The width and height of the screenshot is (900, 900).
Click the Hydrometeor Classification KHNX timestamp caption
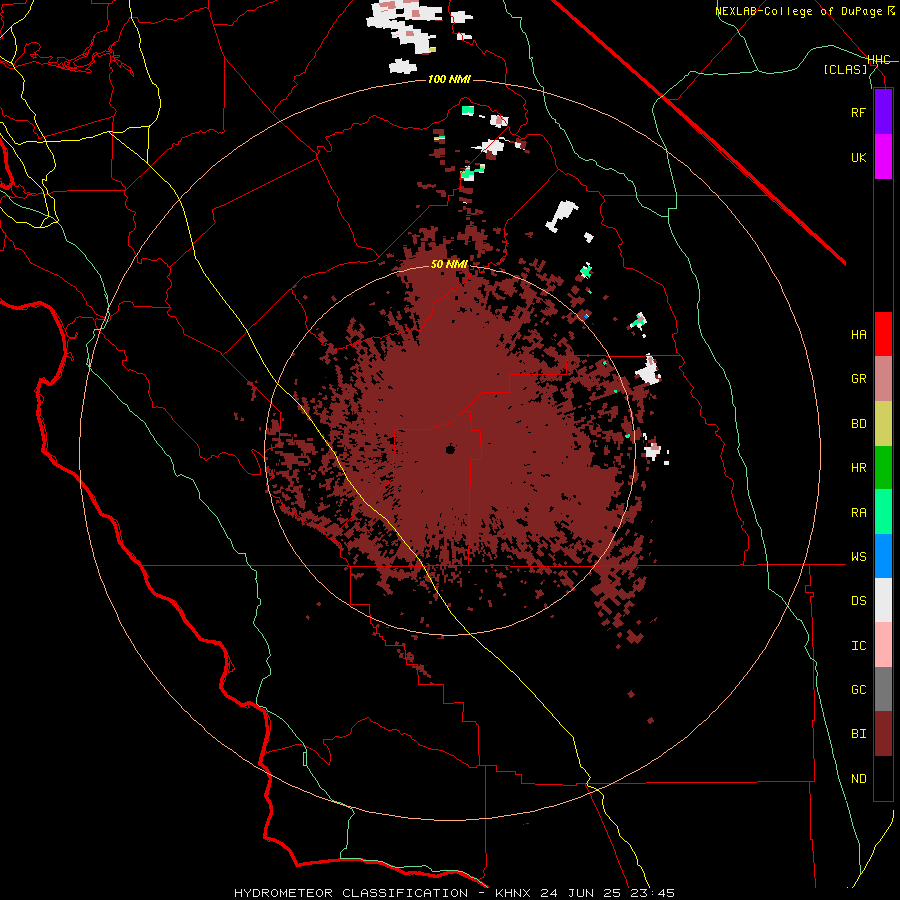454,893
